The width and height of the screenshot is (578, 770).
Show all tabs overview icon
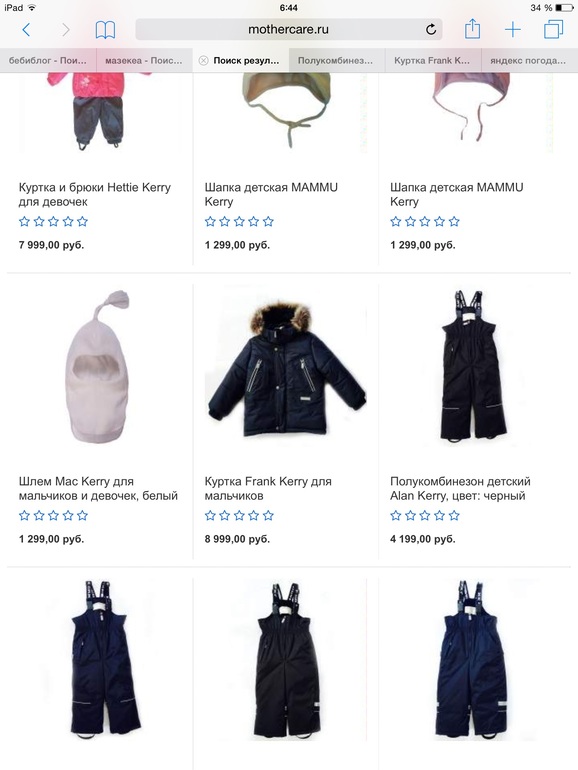(x=553, y=29)
